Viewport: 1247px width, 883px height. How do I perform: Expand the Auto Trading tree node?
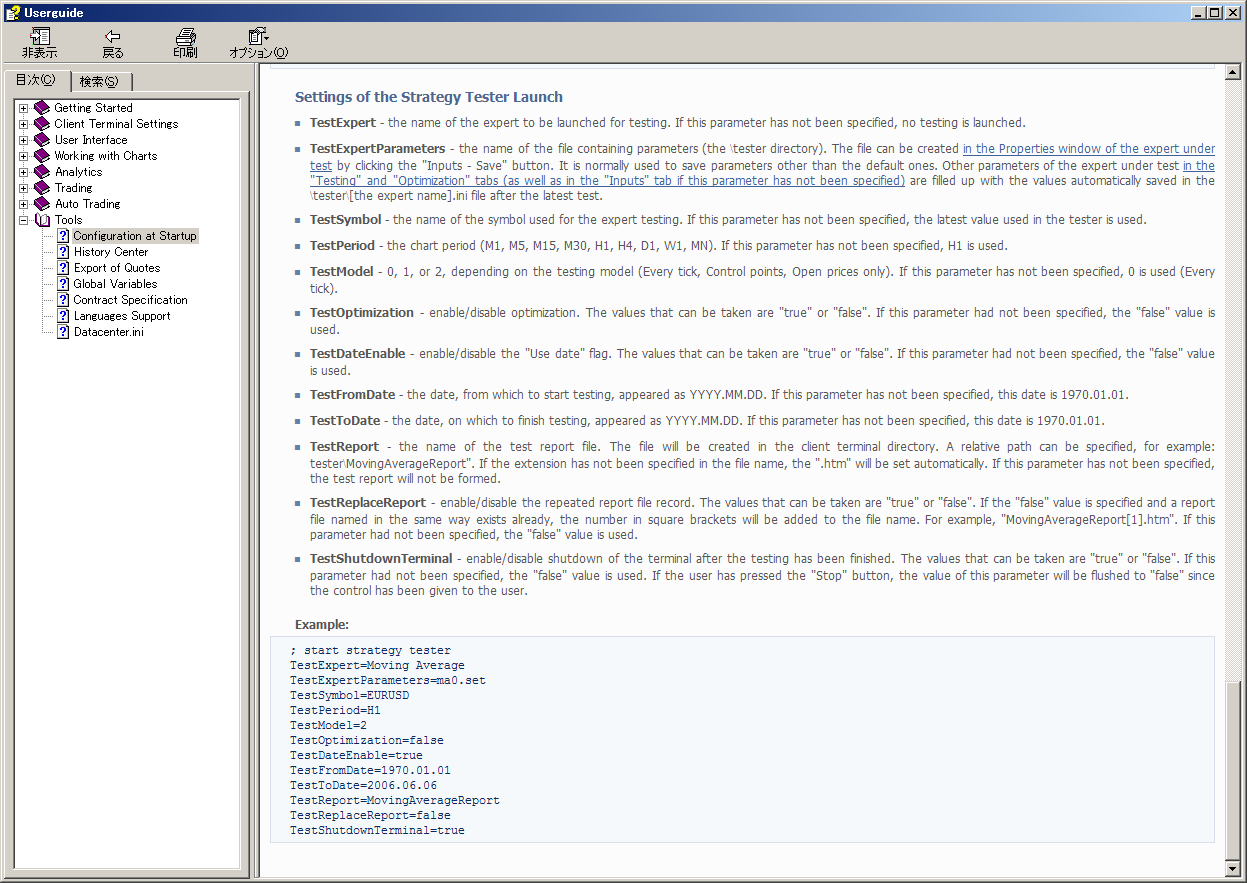coord(24,204)
